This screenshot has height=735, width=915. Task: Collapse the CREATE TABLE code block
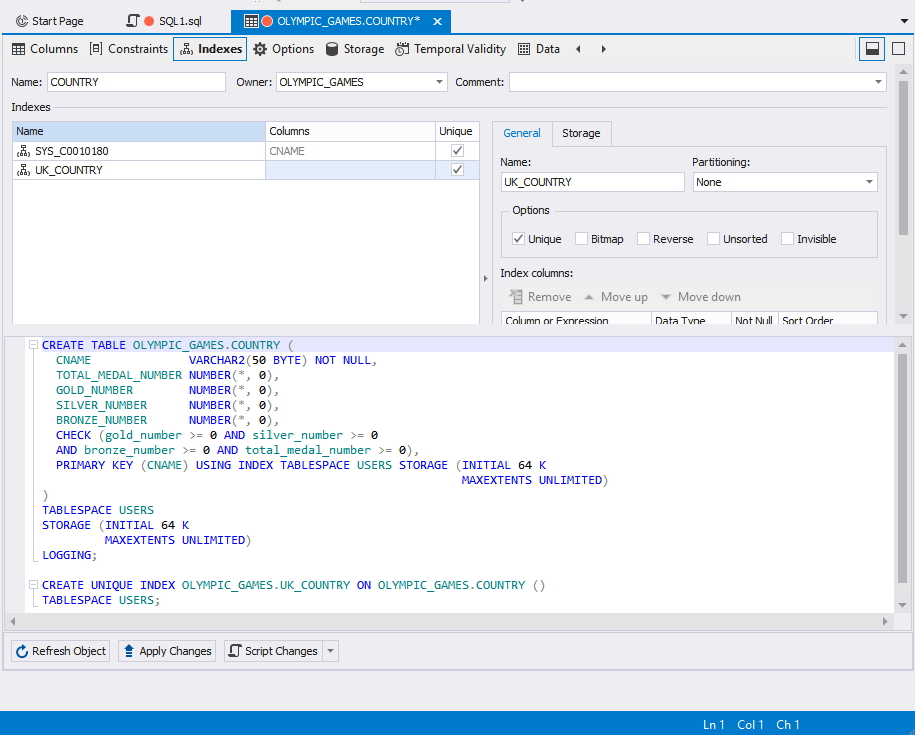tap(33, 344)
